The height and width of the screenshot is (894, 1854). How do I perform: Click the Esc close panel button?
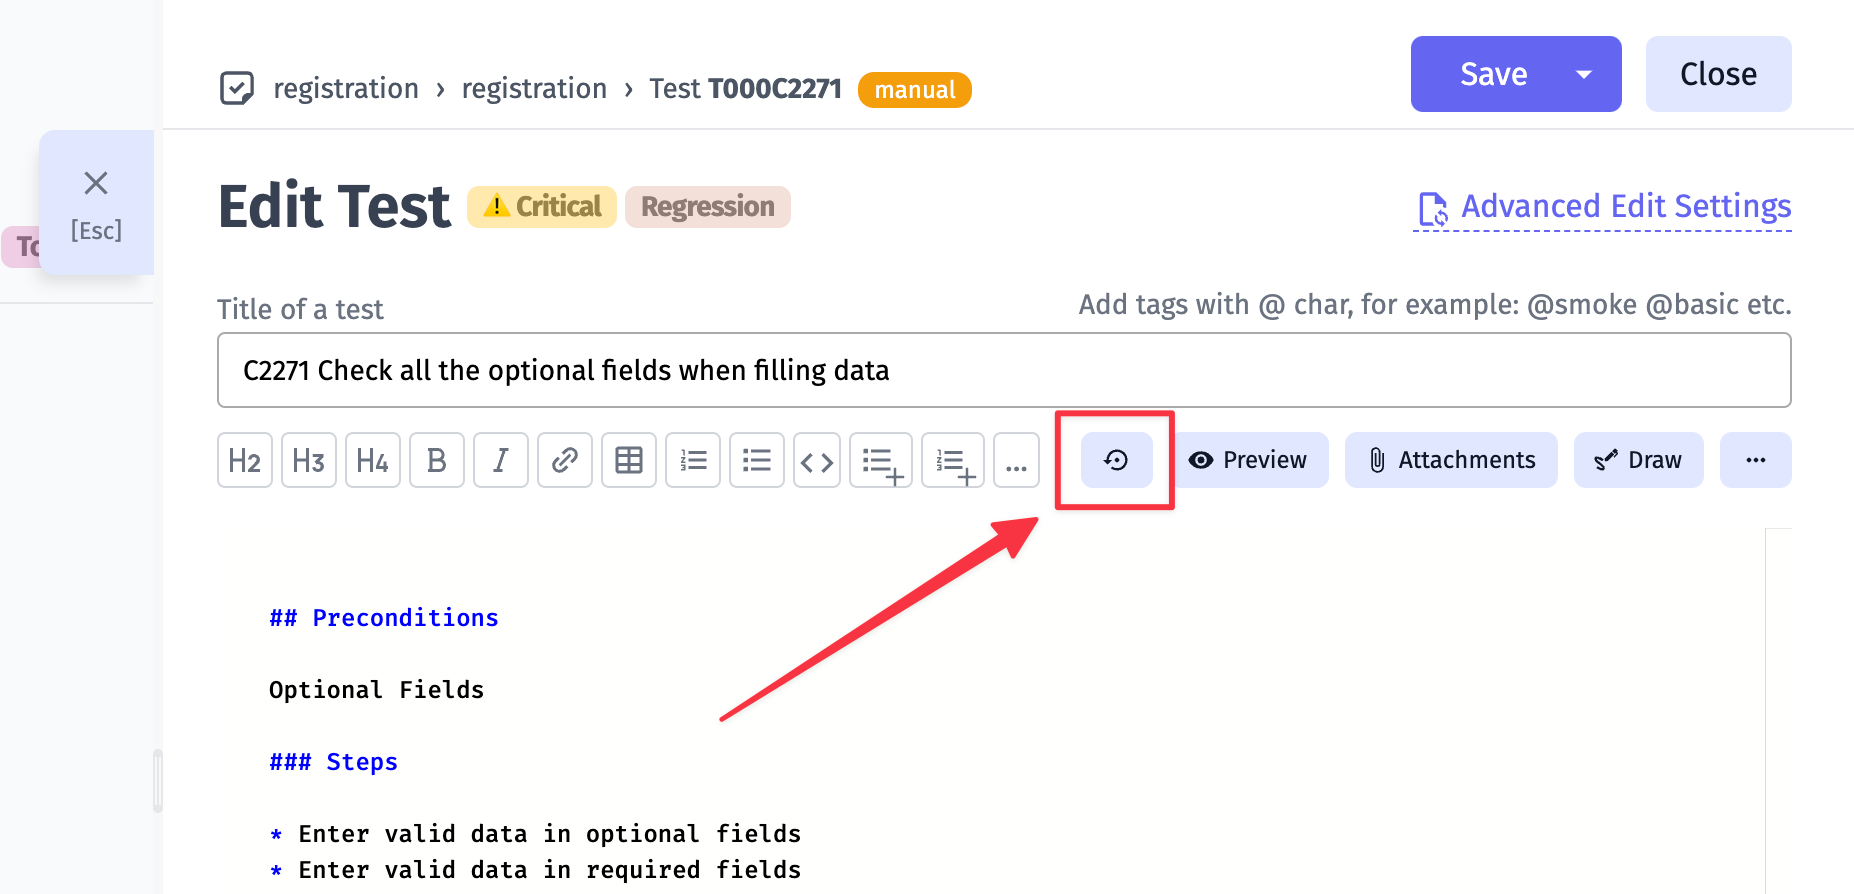click(x=96, y=203)
